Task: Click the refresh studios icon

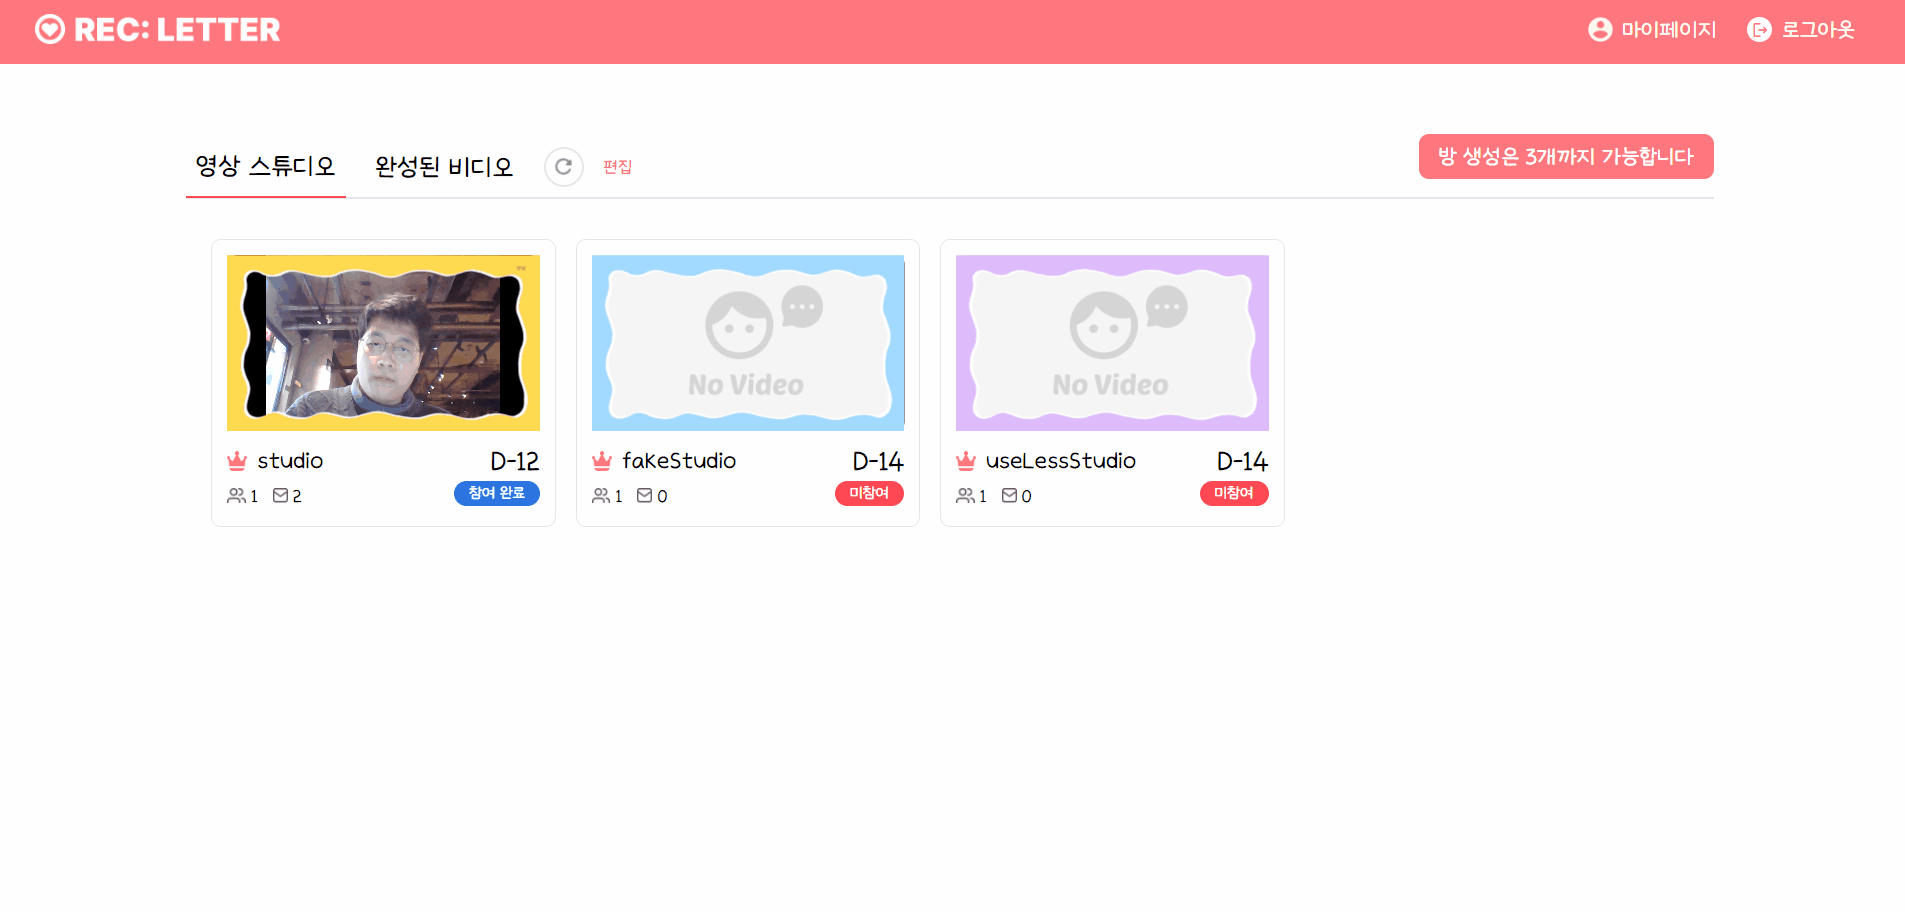Action: click(x=563, y=166)
